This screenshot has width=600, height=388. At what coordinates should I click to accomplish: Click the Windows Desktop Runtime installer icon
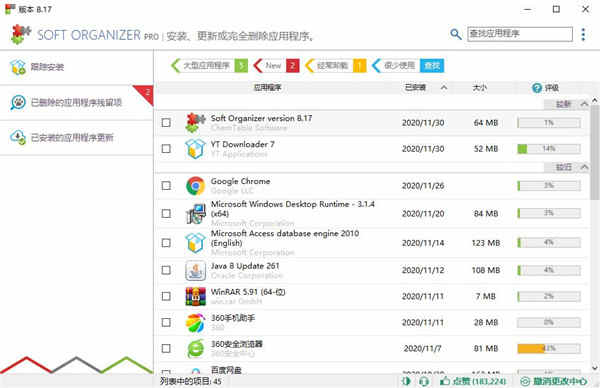point(196,214)
